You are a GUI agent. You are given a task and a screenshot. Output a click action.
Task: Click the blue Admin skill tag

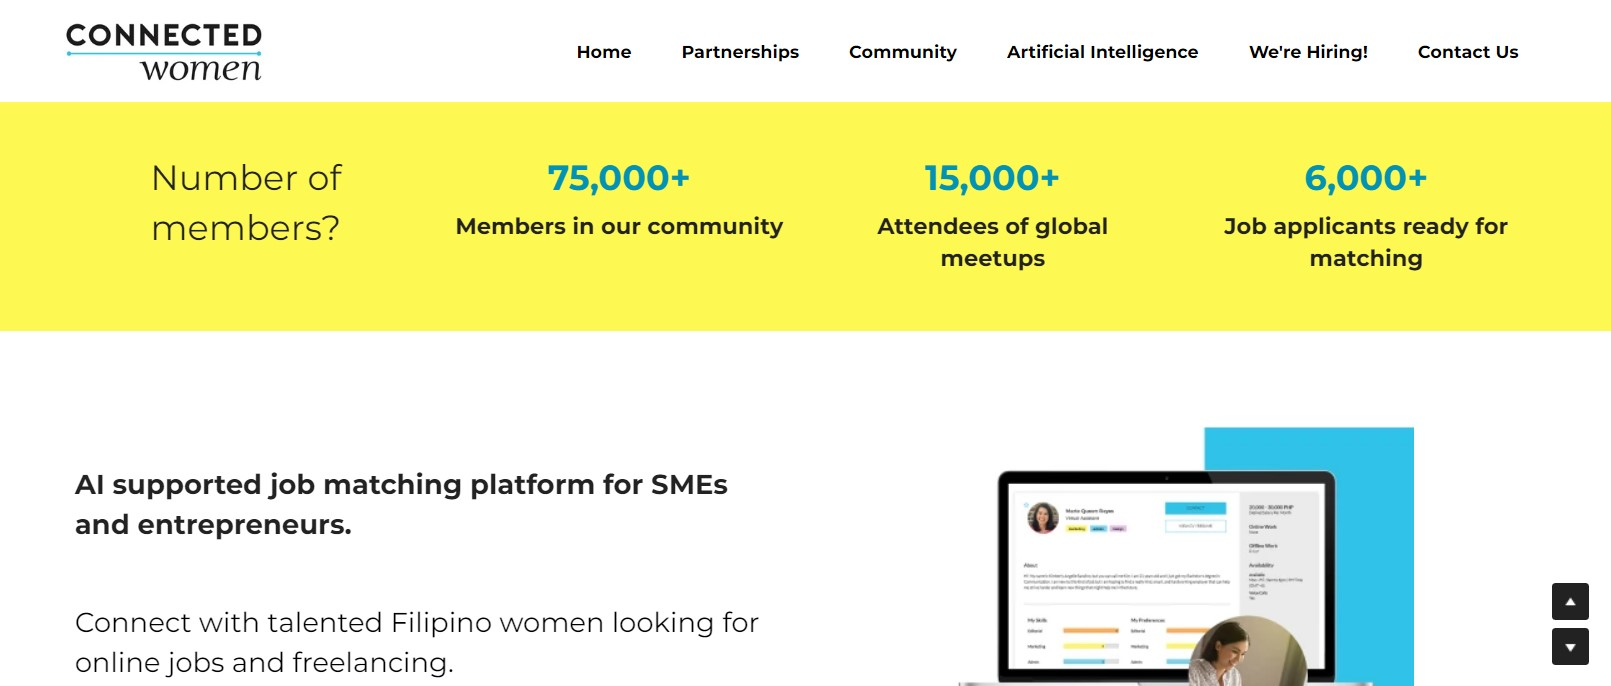click(x=1099, y=529)
